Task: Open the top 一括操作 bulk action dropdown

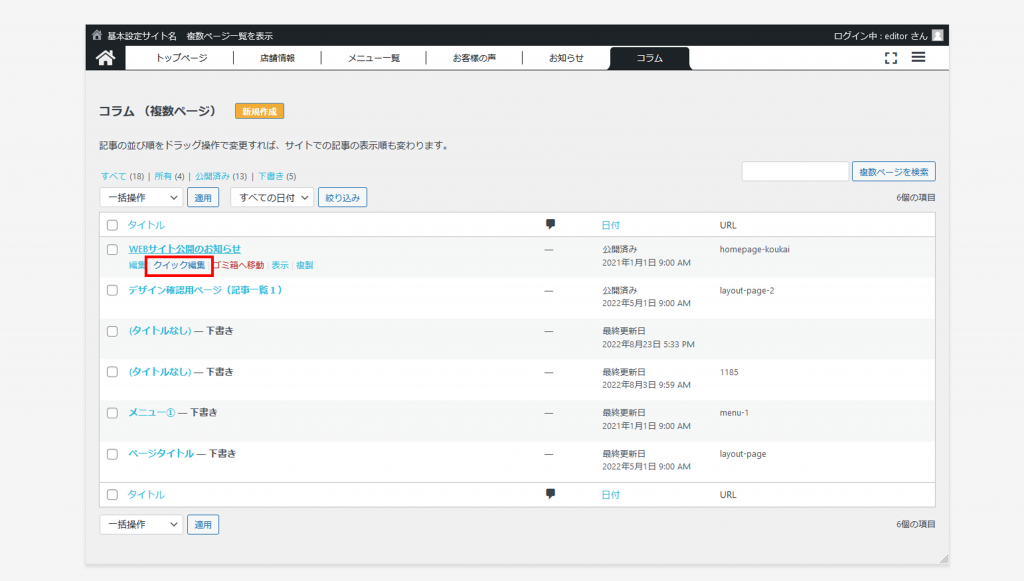Action: [141, 198]
